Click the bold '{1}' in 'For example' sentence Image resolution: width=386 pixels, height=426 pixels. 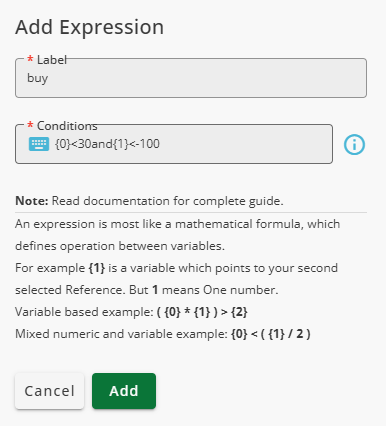click(97, 268)
